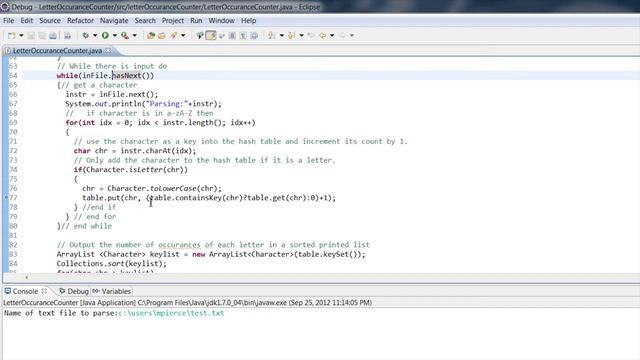Run the program with the green Run icon

coord(105,36)
